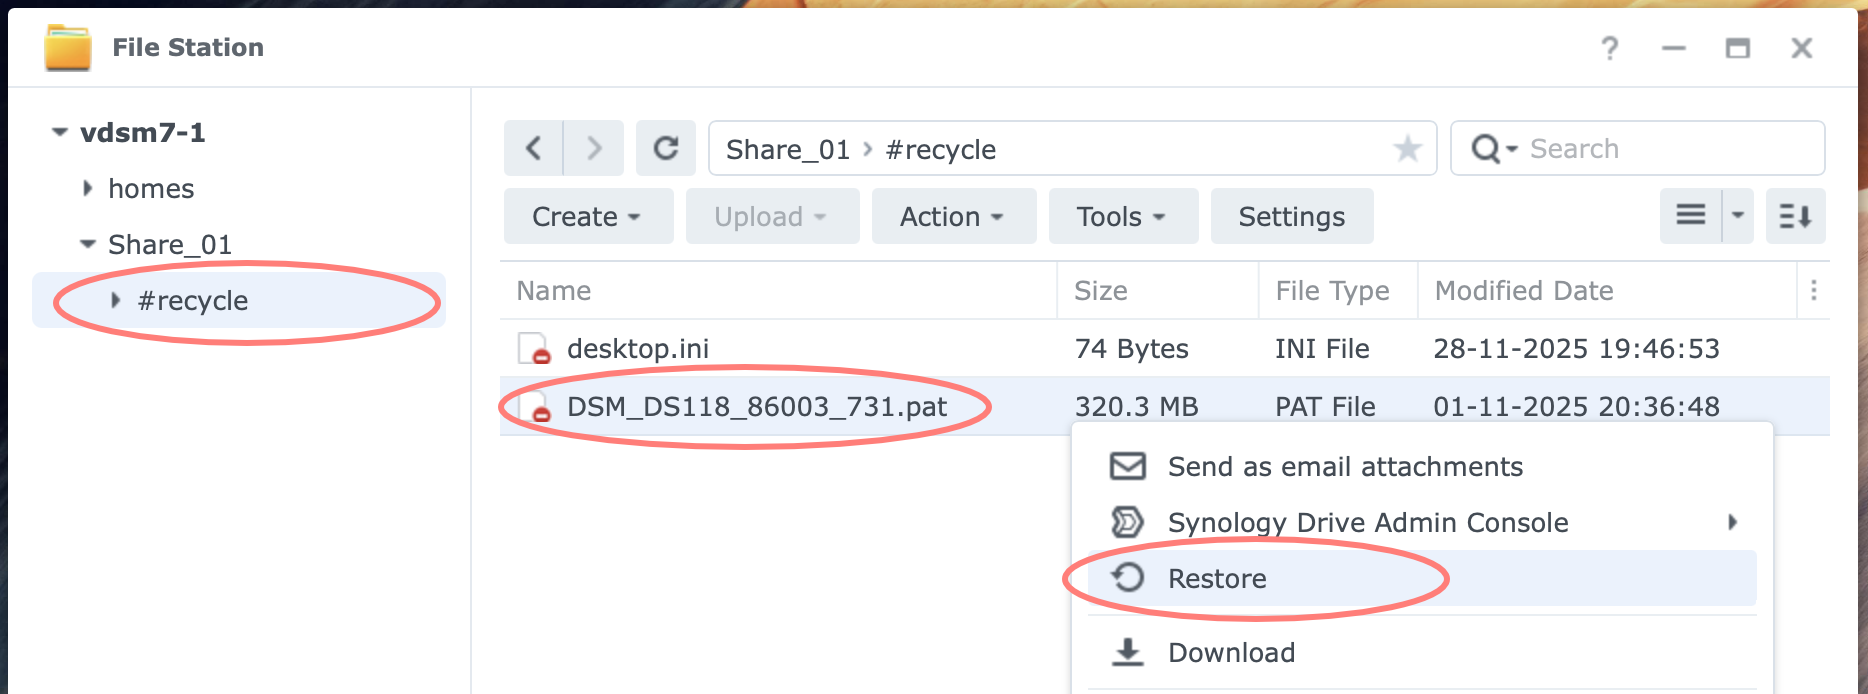Image resolution: width=1868 pixels, height=694 pixels.
Task: Click the Synology Drive icon in menu
Action: (x=1128, y=522)
